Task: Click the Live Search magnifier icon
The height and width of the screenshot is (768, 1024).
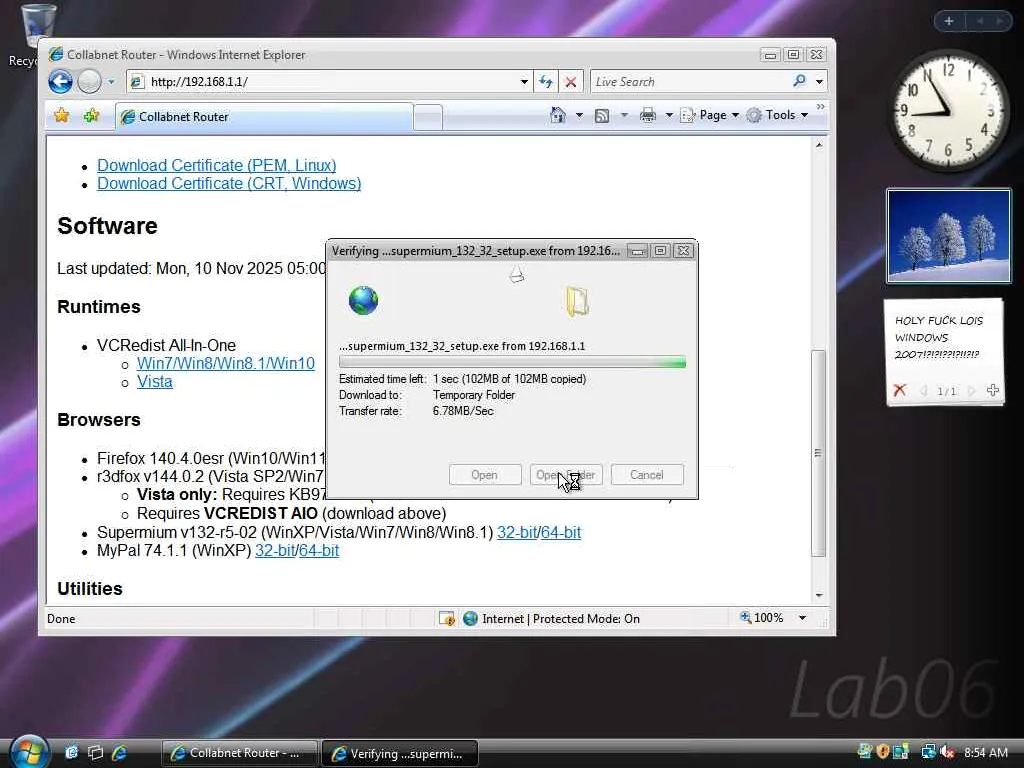Action: pyautogui.click(x=799, y=81)
